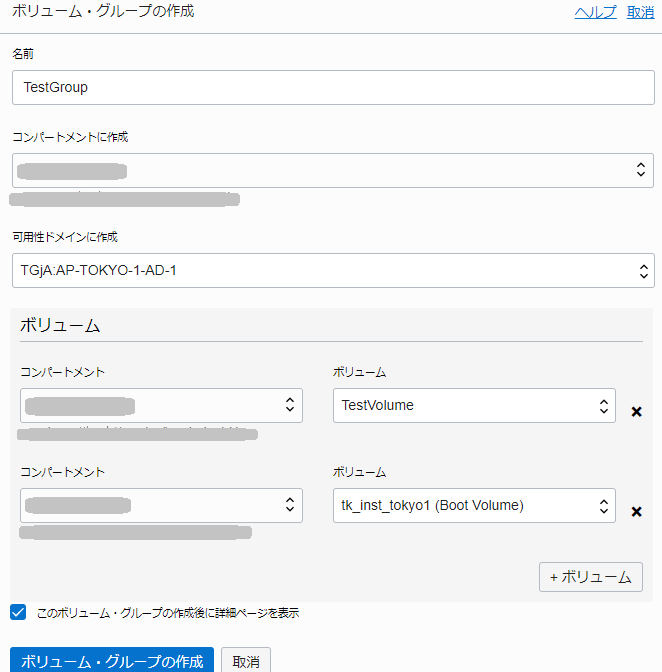Click the ボリューム section heading
This screenshot has height=672, width=662.
(59, 326)
